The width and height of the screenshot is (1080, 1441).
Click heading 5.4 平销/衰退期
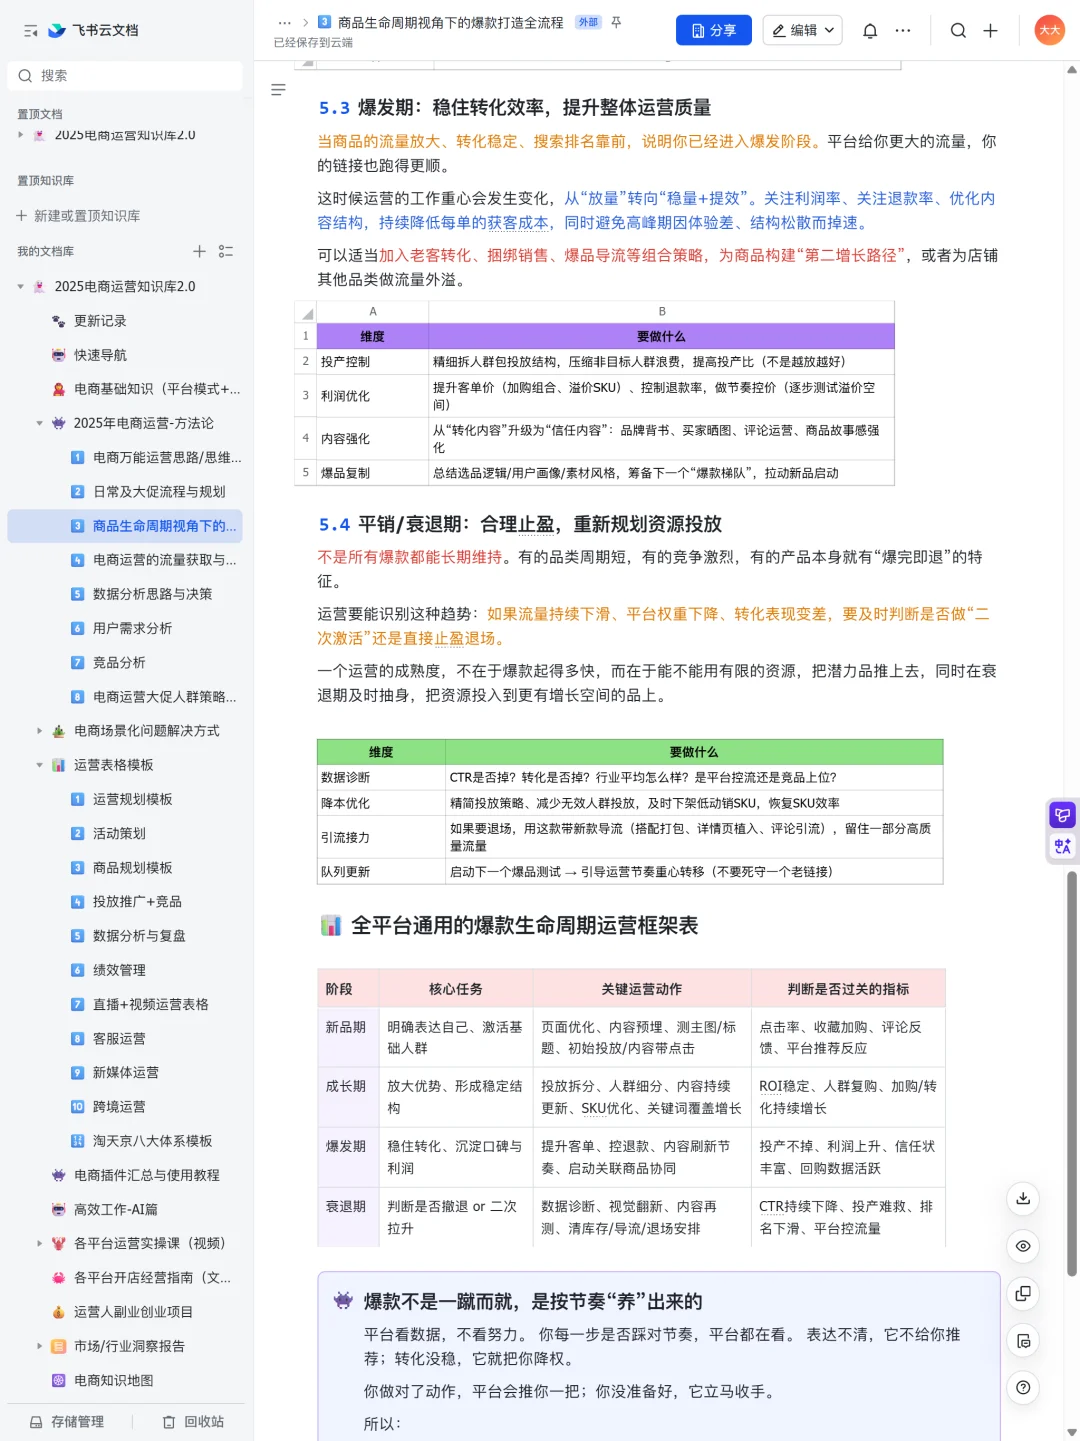point(520,524)
